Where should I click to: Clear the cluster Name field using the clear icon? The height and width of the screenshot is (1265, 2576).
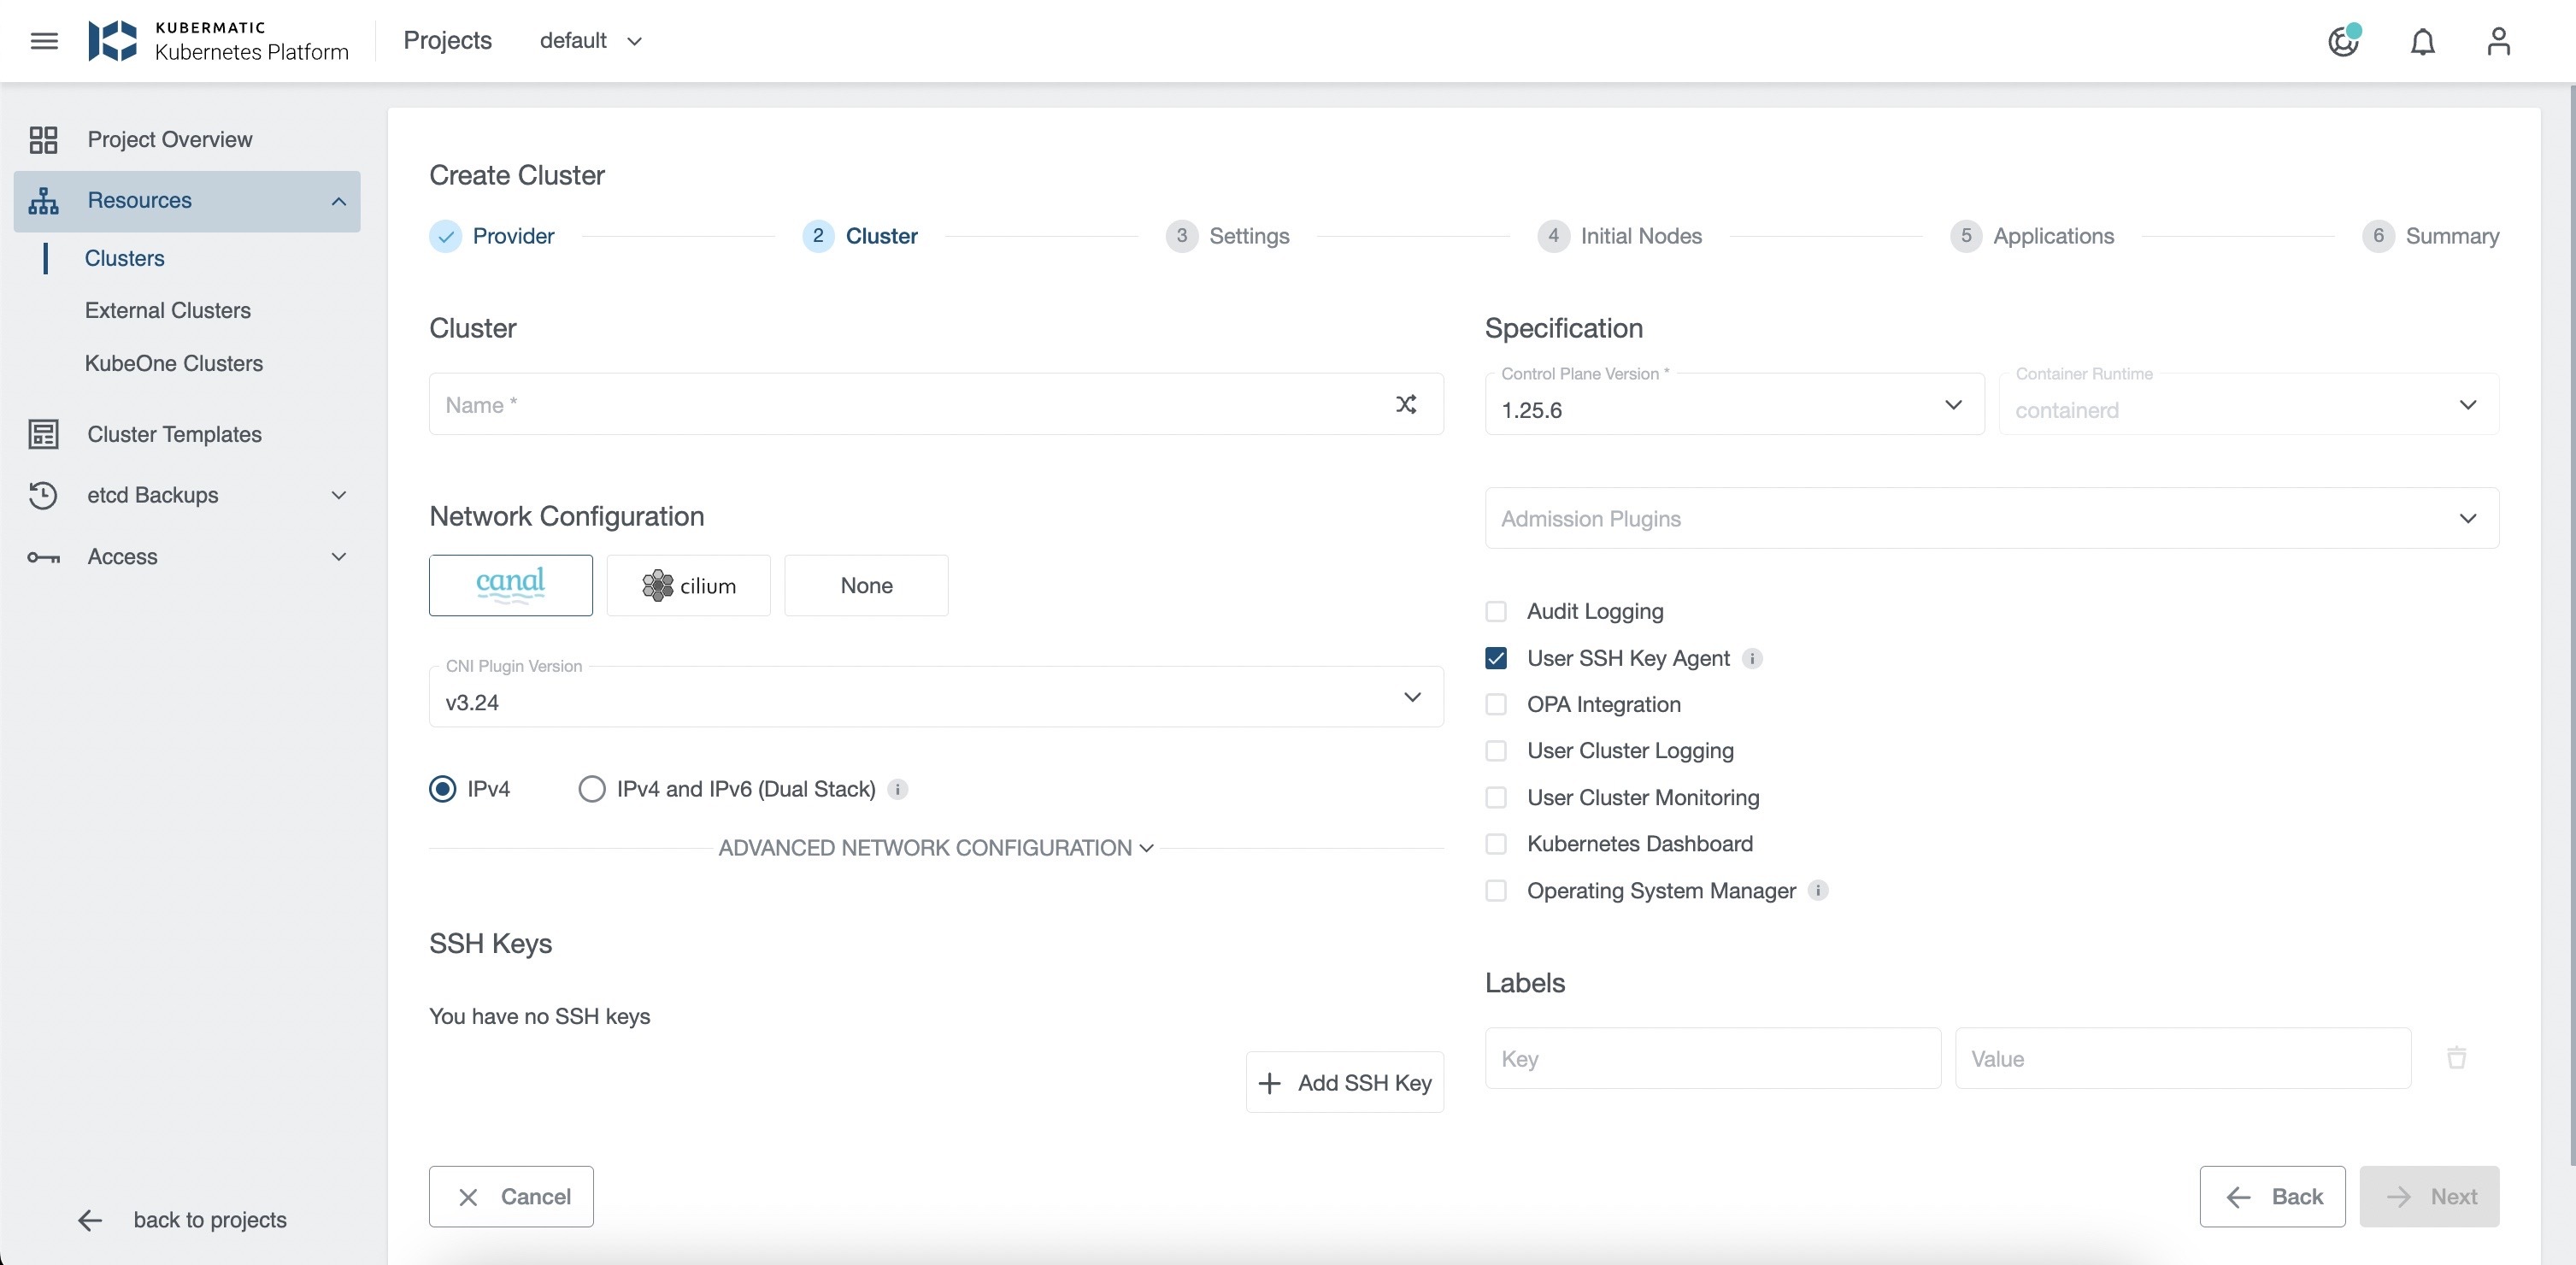pyautogui.click(x=1406, y=404)
